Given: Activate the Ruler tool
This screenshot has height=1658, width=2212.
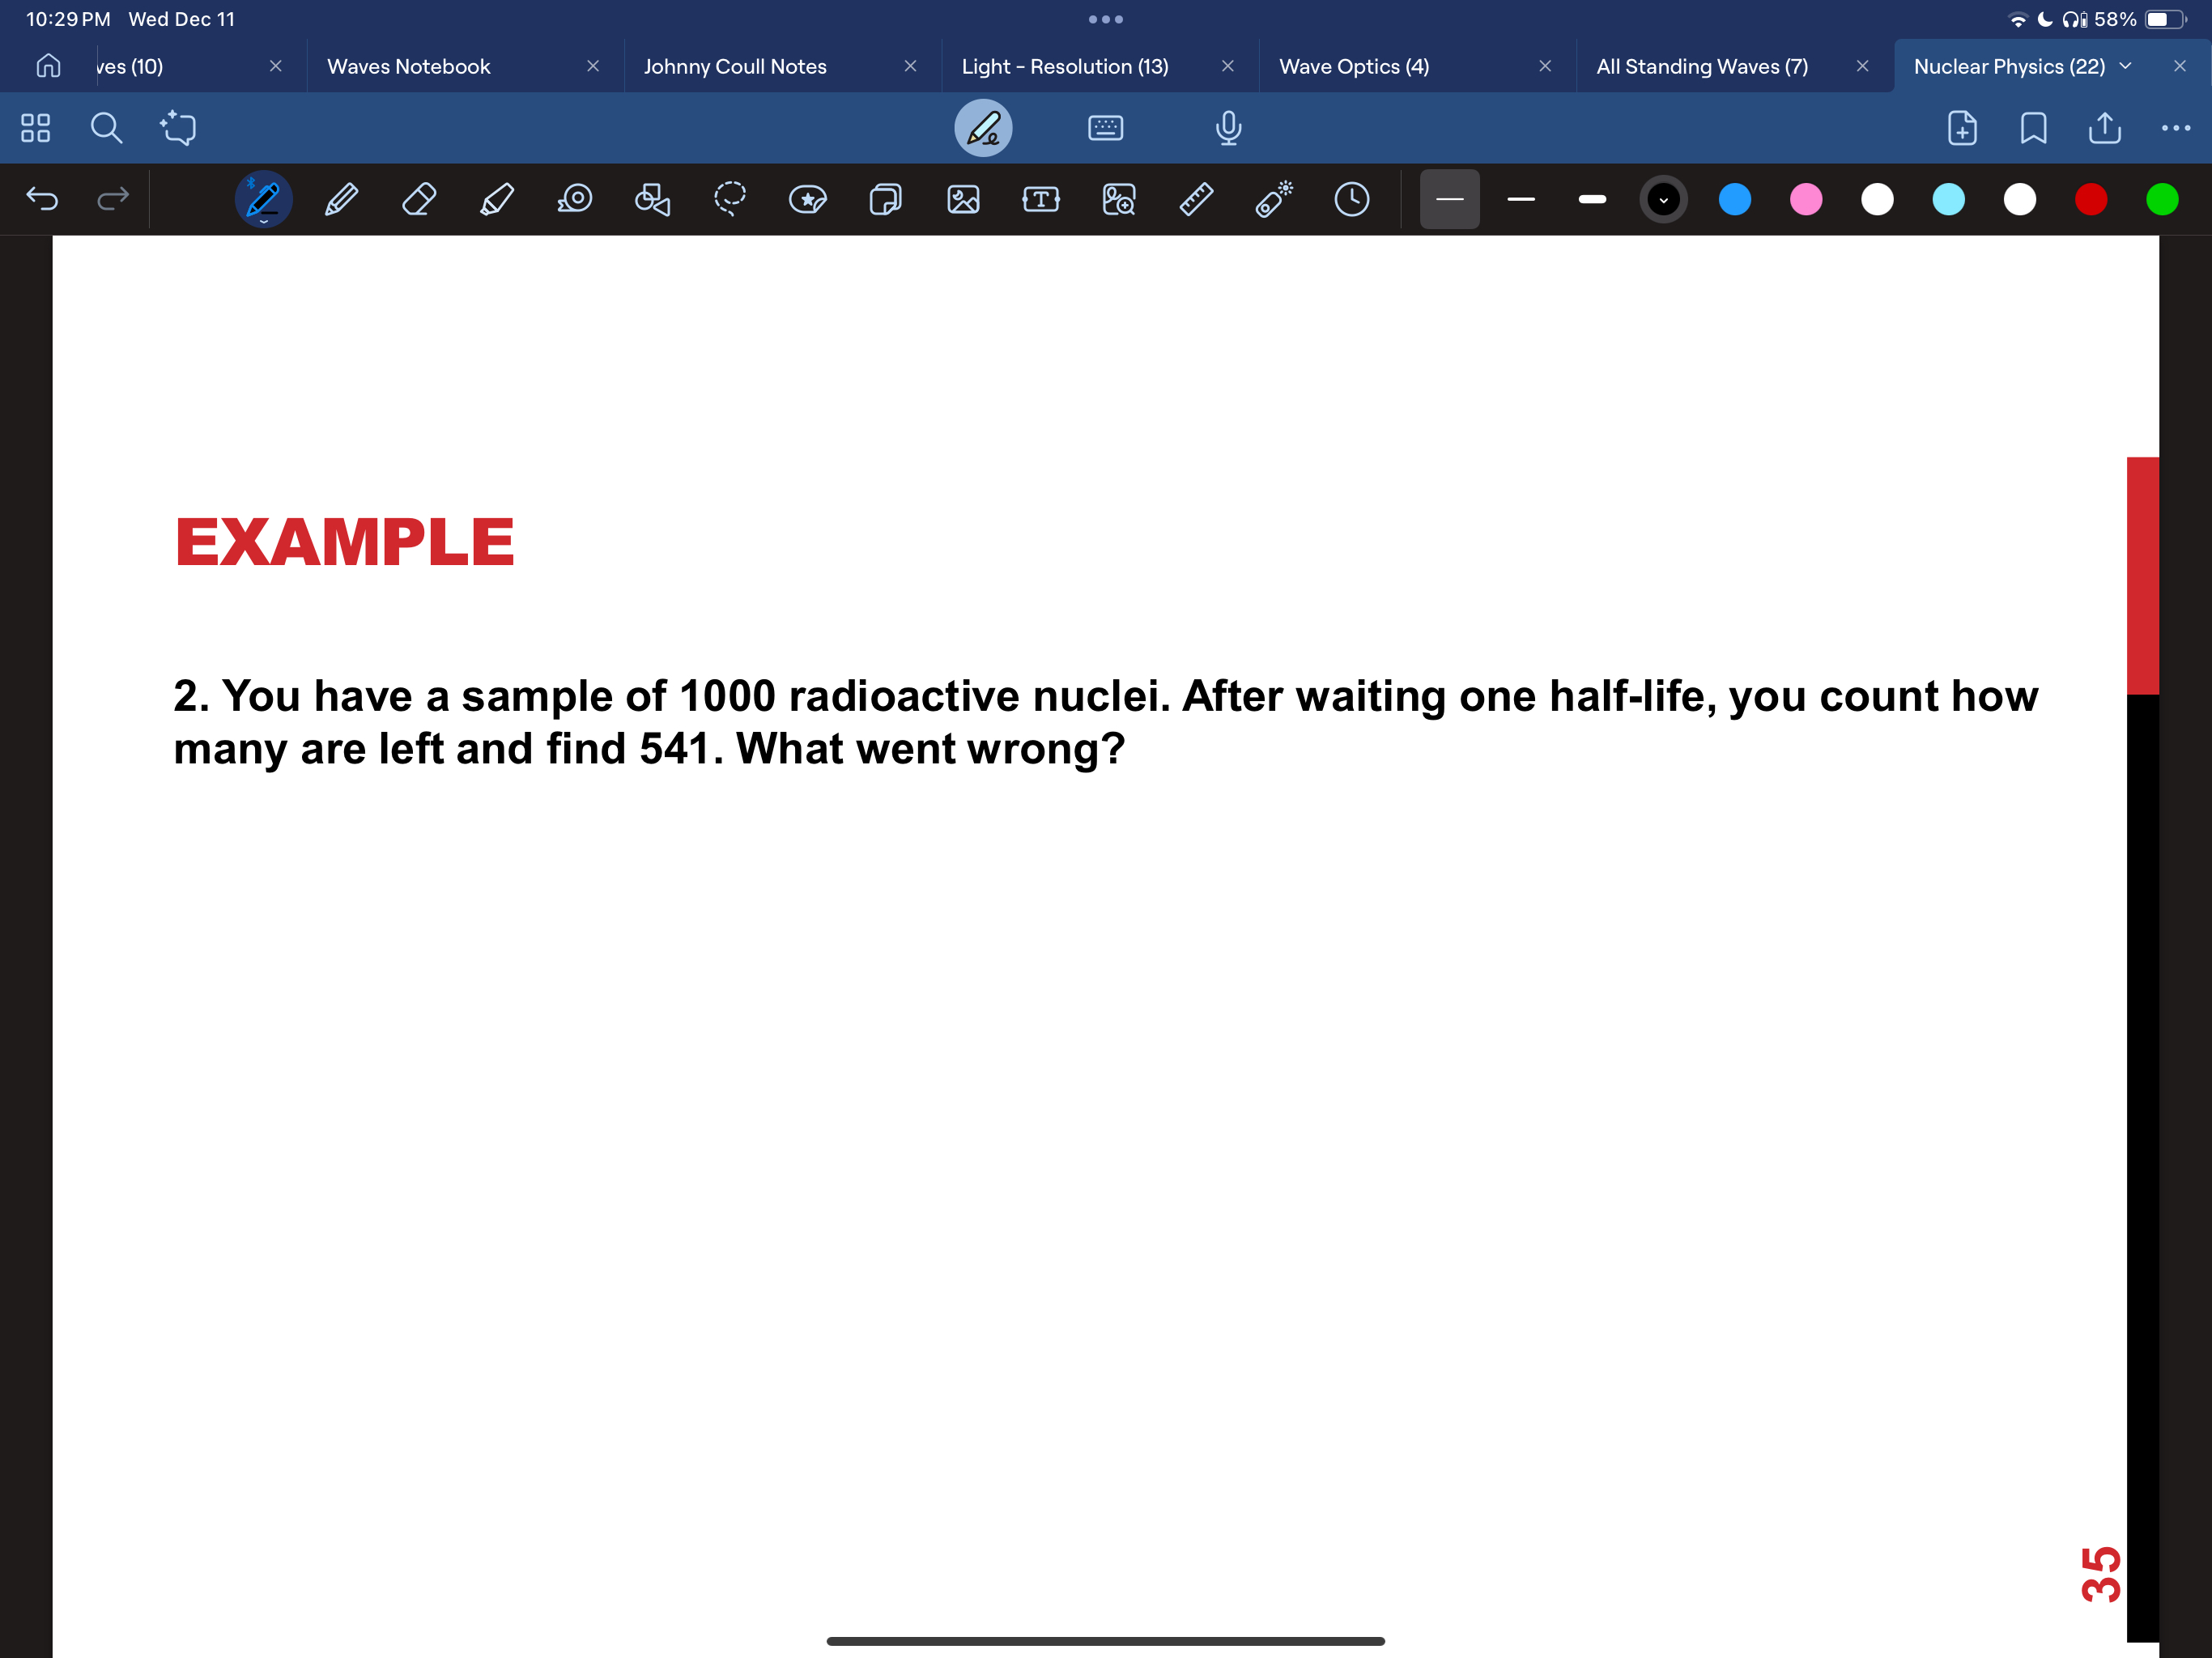Looking at the screenshot, I should pyautogui.click(x=1196, y=200).
